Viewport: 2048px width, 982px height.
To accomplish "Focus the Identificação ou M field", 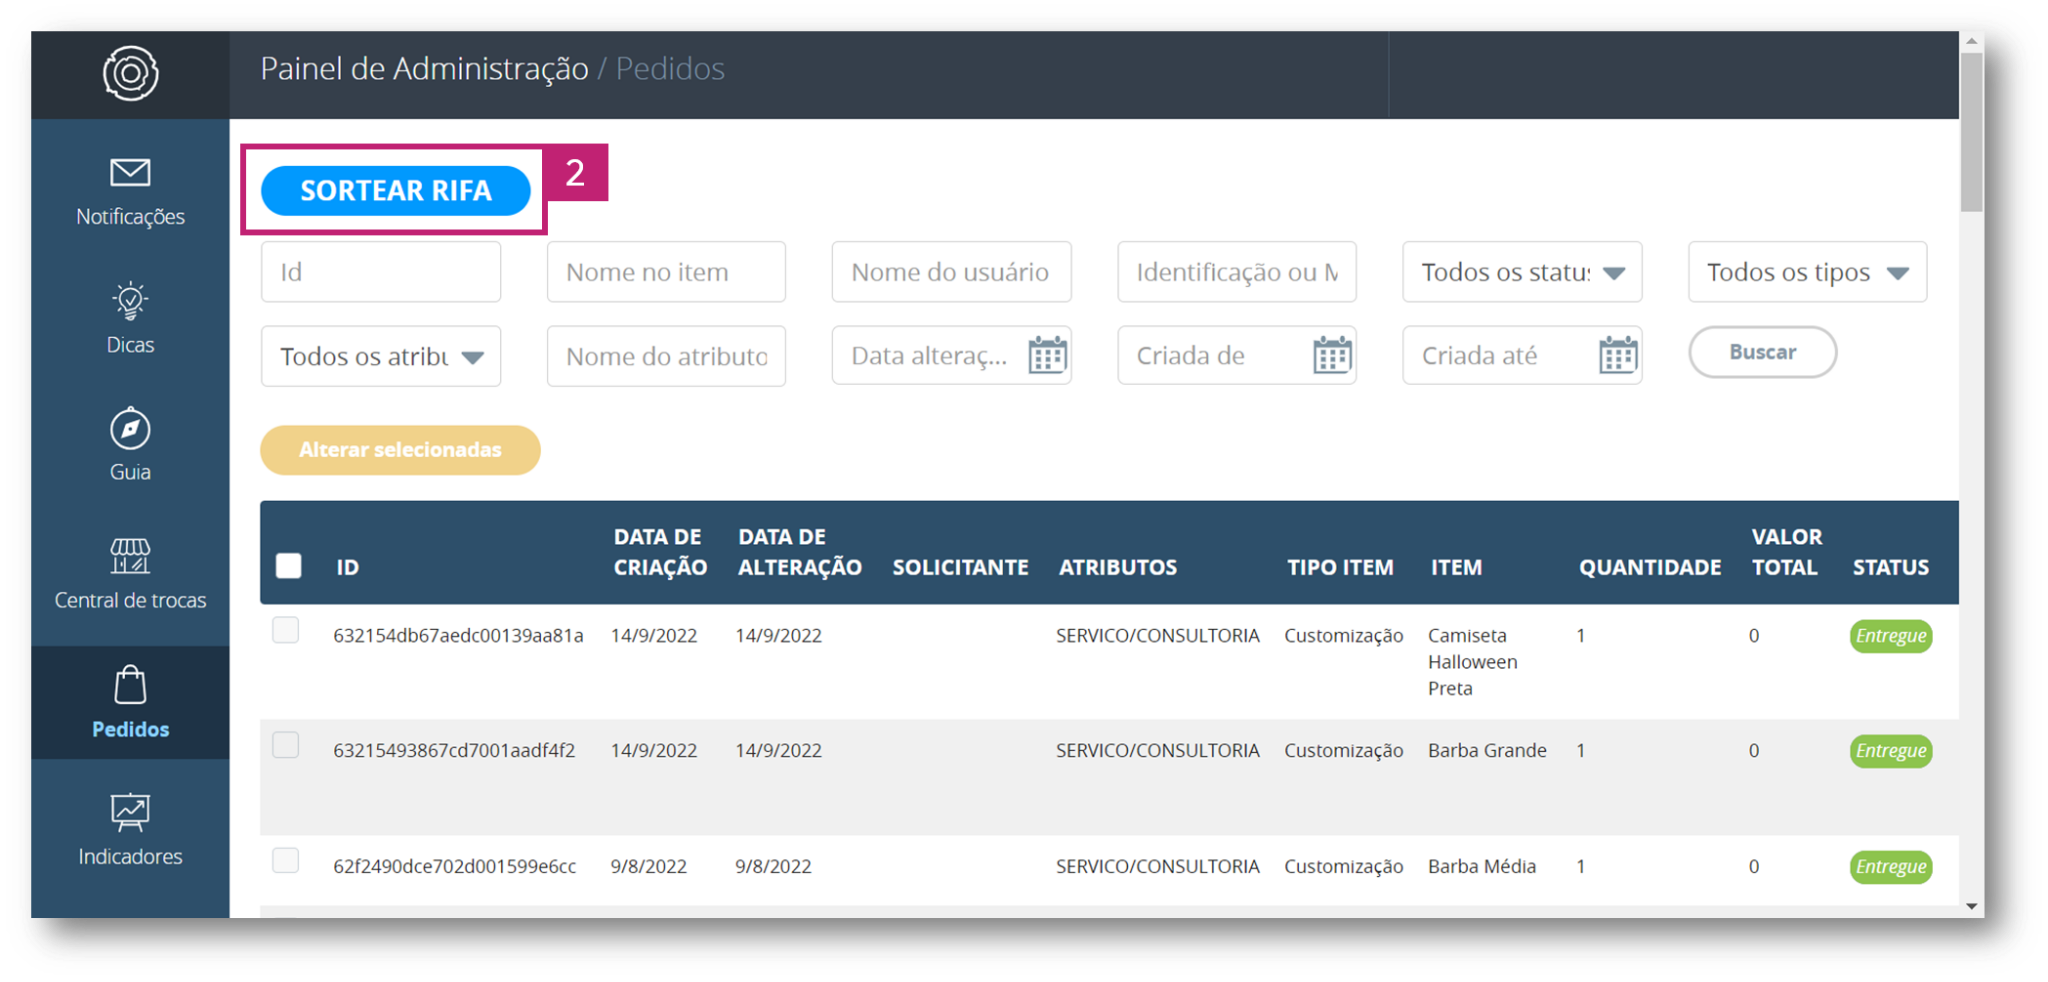I will 1237,272.
